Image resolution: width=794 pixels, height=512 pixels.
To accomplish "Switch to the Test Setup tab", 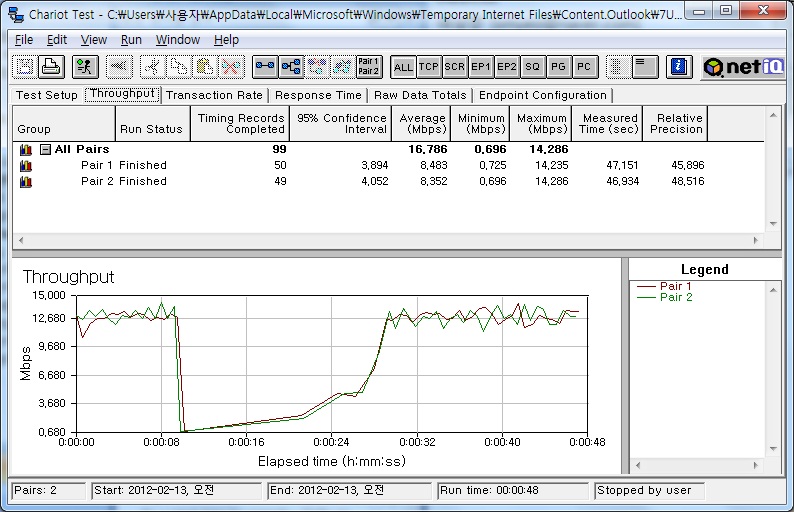I will 47,95.
